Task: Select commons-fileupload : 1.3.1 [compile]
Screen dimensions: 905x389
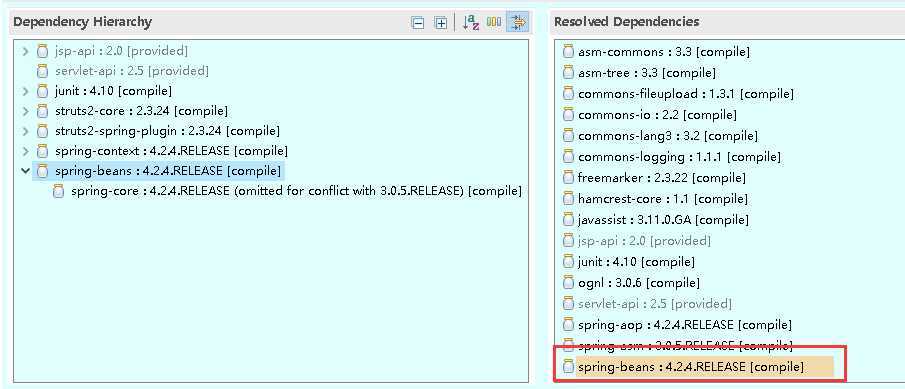Action: (x=686, y=93)
